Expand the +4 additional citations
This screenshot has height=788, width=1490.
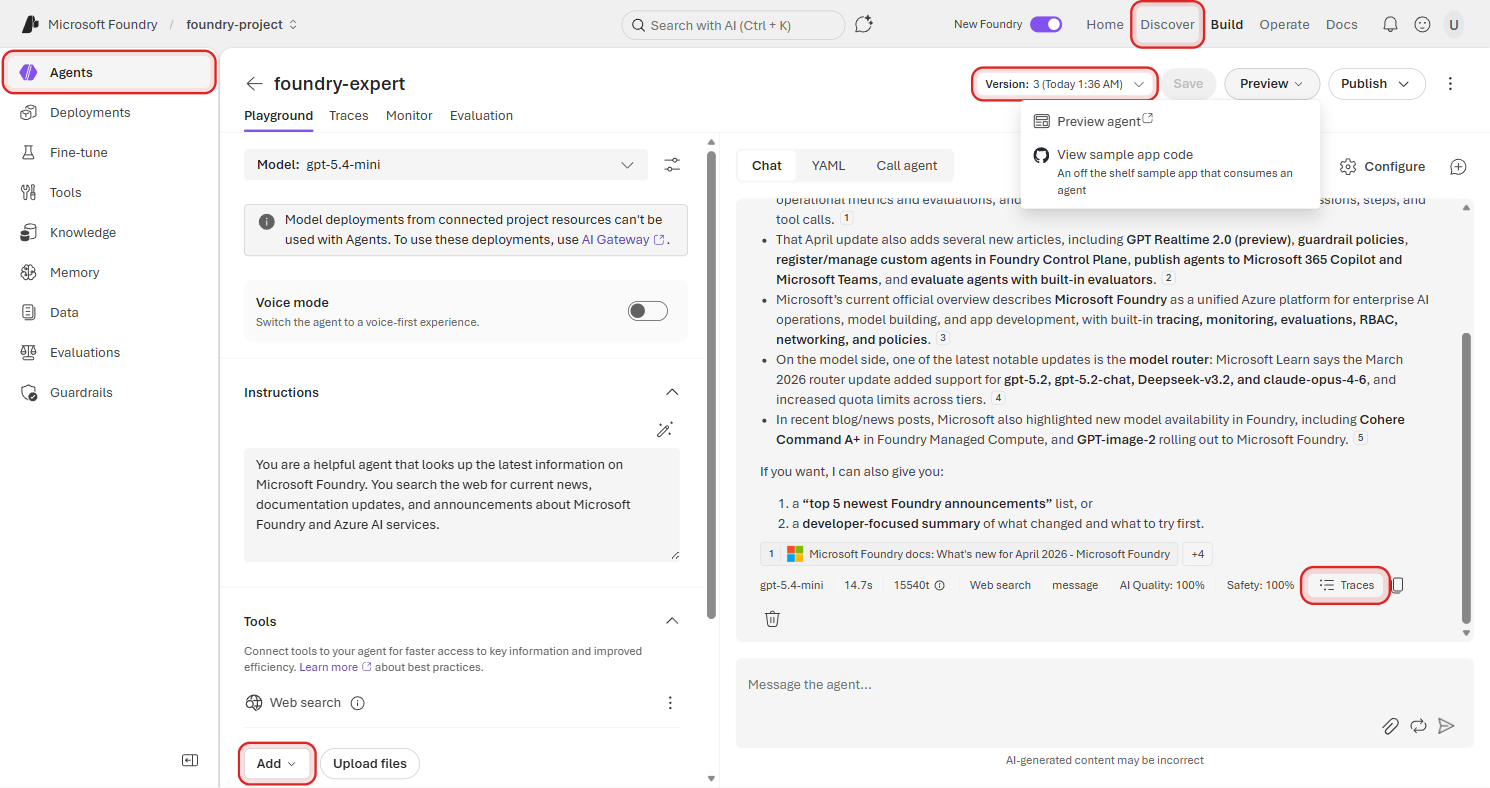click(1197, 554)
